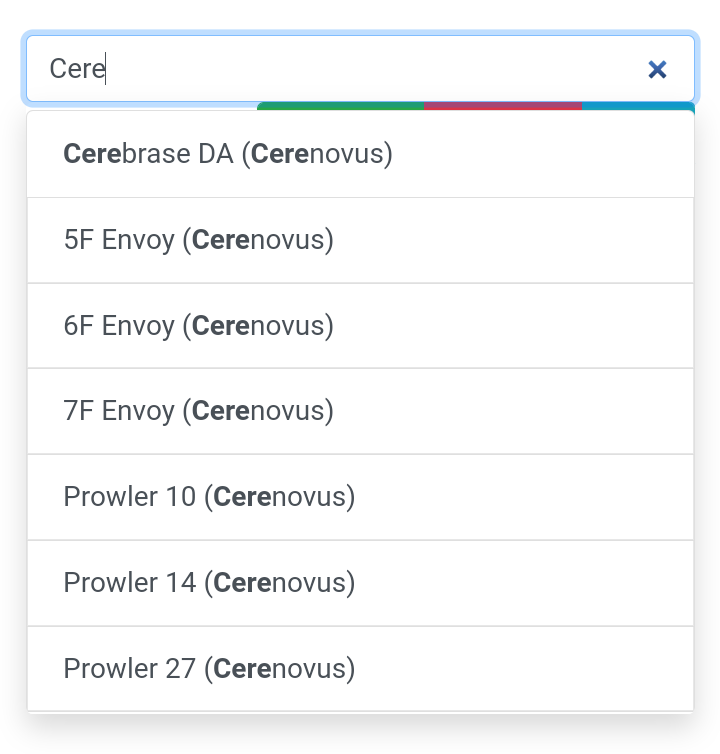Clear the search field with the X icon

coord(657,69)
